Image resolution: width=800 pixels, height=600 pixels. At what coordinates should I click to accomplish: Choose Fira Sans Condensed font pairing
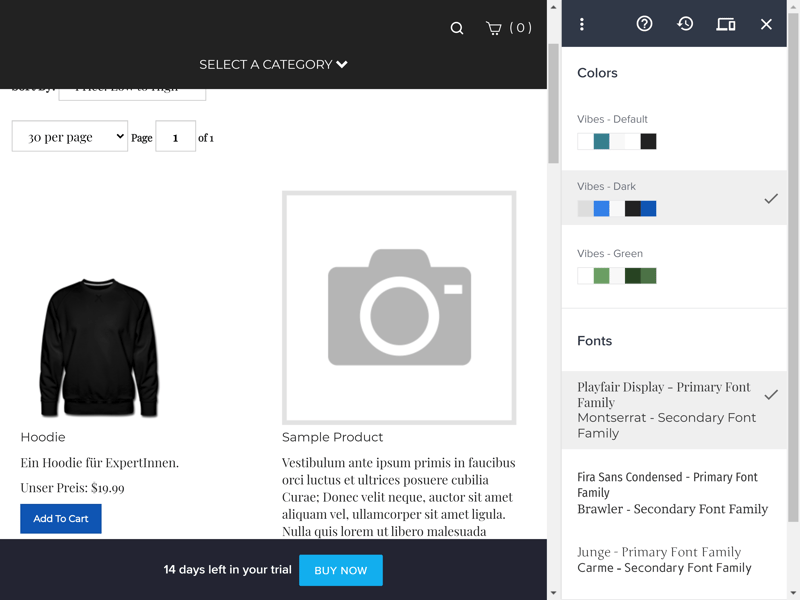coord(673,493)
